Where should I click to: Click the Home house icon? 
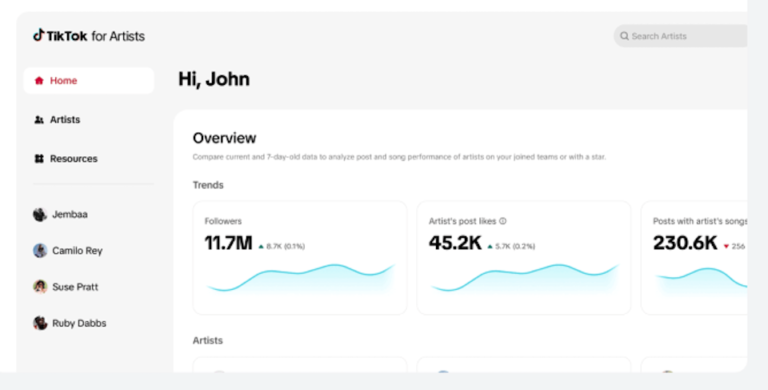[x=39, y=81]
